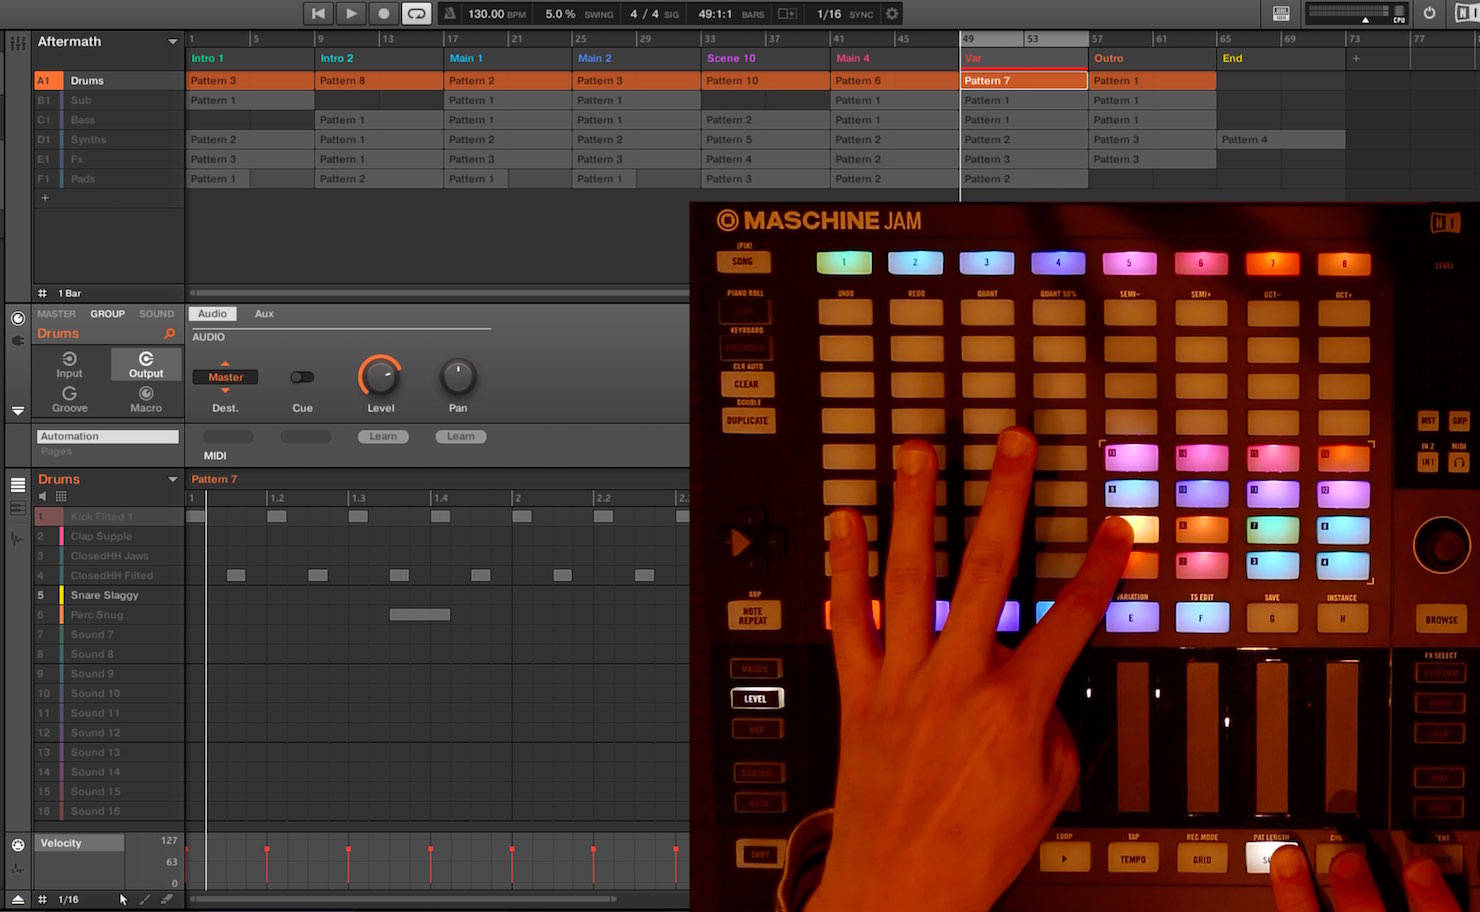The image size is (1480, 912).
Task: Toggle the Loop button in transport
Action: [x=416, y=13]
